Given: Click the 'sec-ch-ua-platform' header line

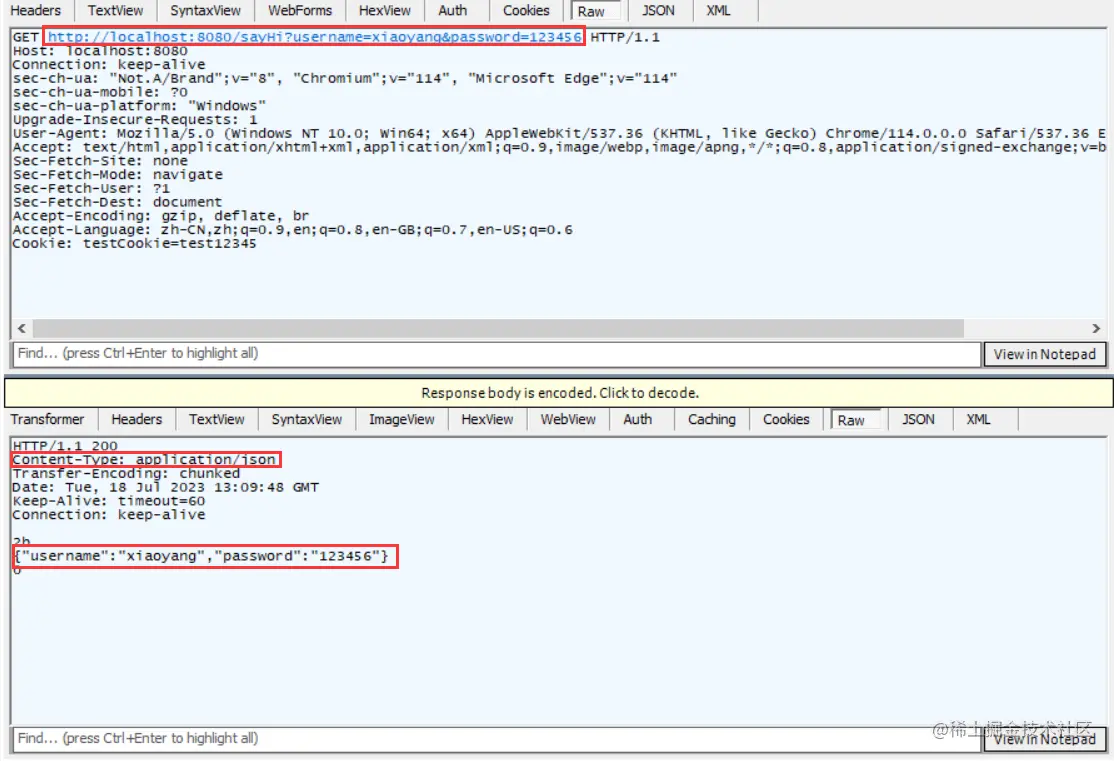Looking at the screenshot, I should (139, 106).
